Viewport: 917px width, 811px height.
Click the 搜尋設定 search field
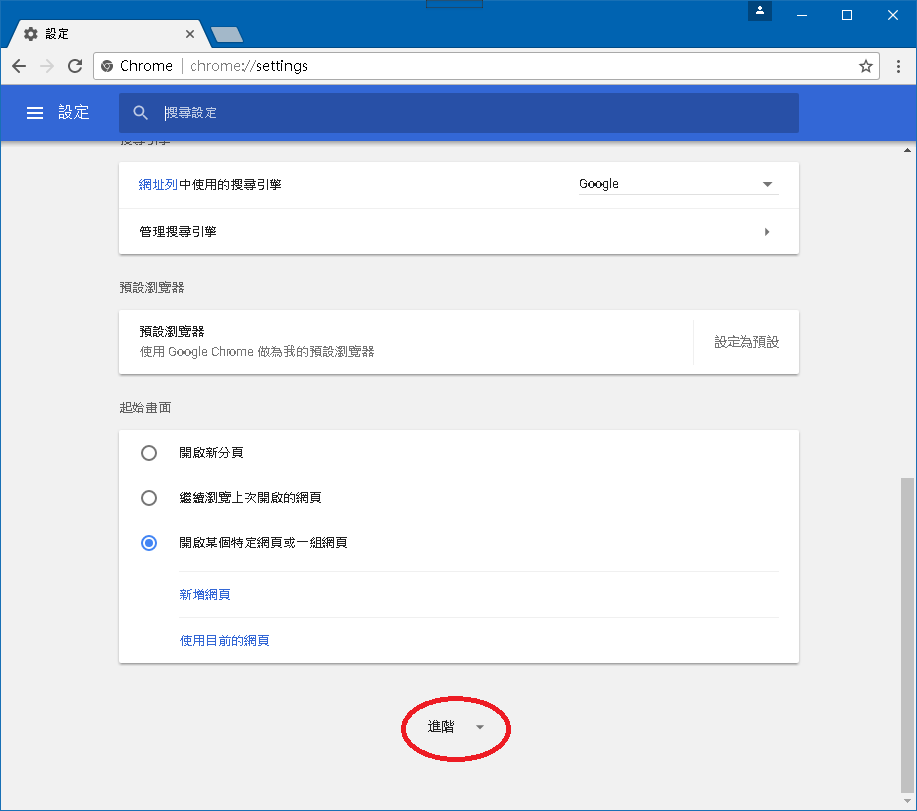click(470, 113)
